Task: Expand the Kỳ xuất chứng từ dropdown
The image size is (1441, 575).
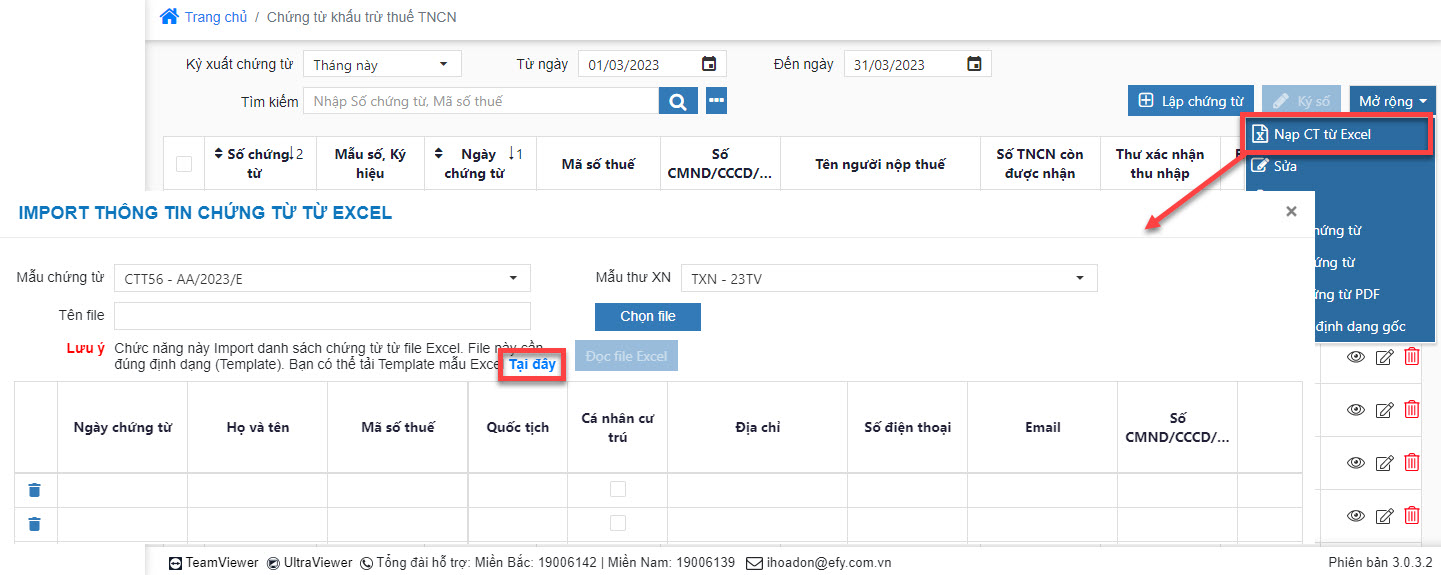Action: point(382,65)
